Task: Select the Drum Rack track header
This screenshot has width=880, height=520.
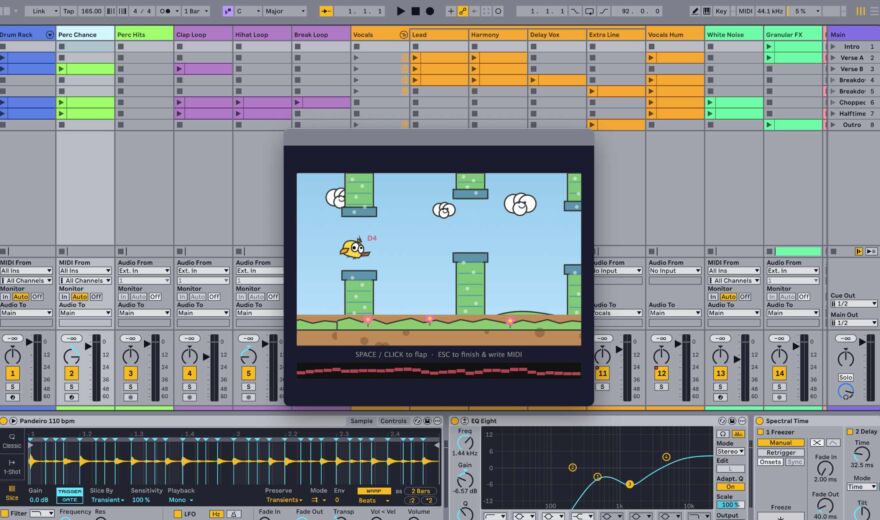Action: pos(28,34)
